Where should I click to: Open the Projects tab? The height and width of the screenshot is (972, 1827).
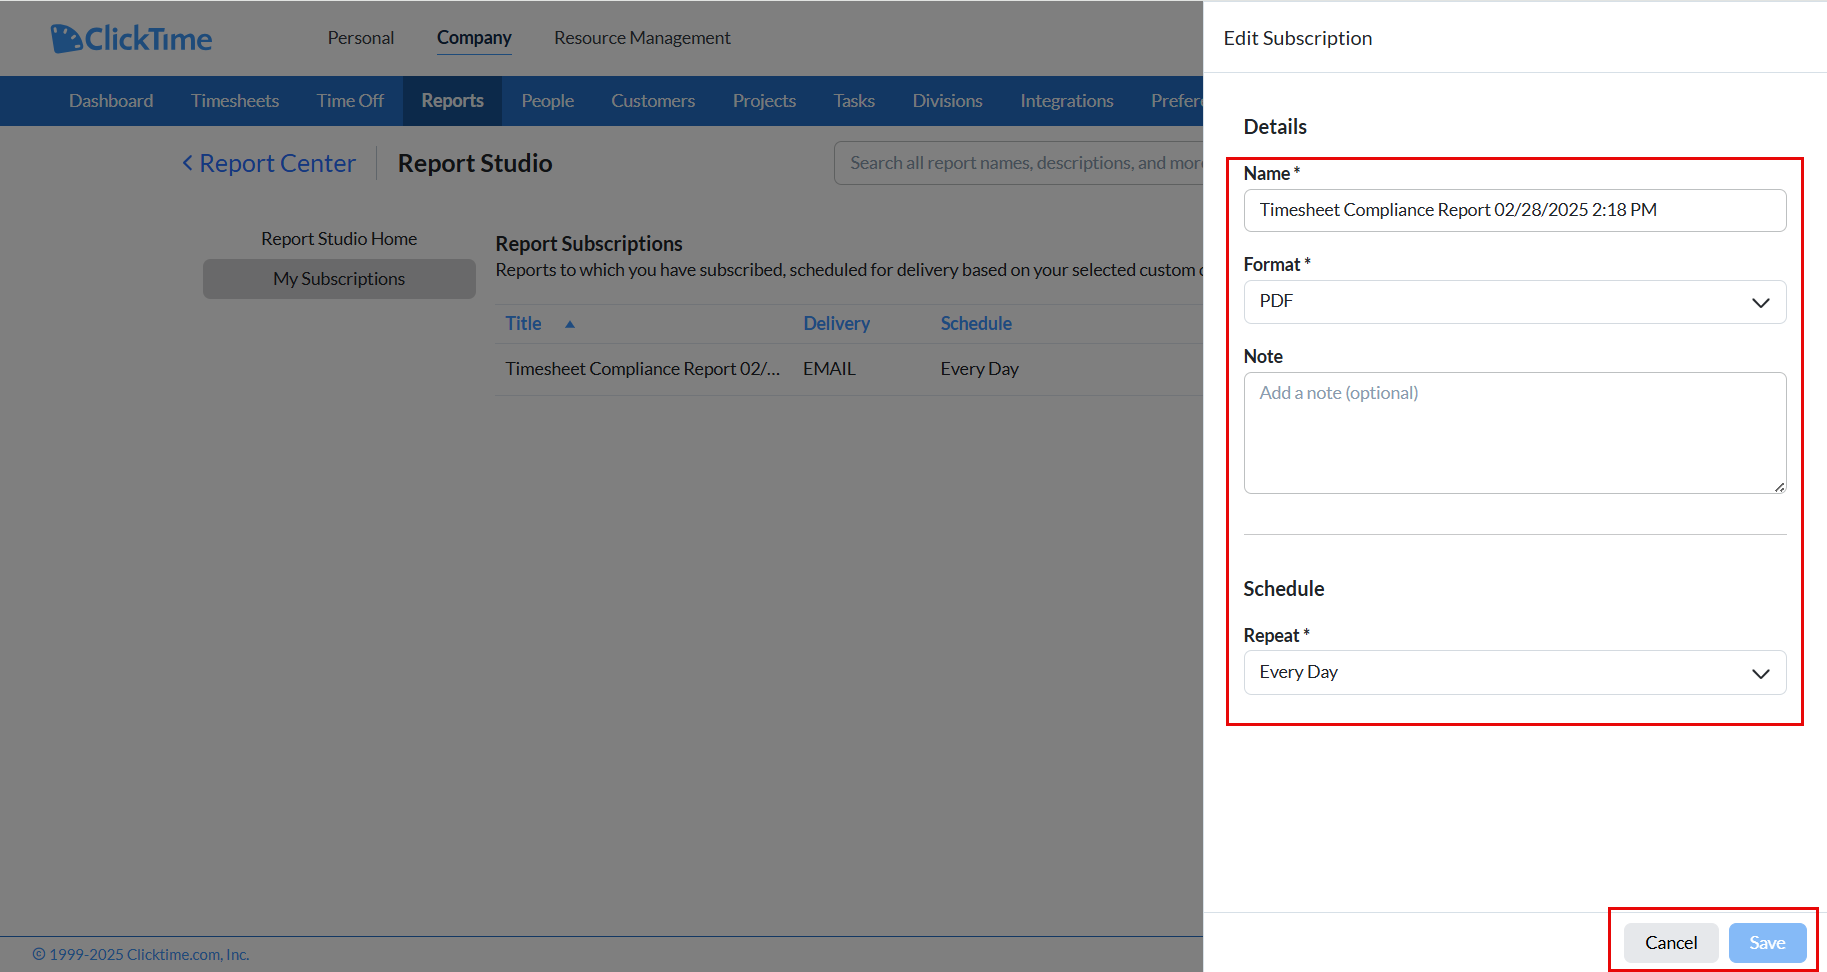click(764, 101)
